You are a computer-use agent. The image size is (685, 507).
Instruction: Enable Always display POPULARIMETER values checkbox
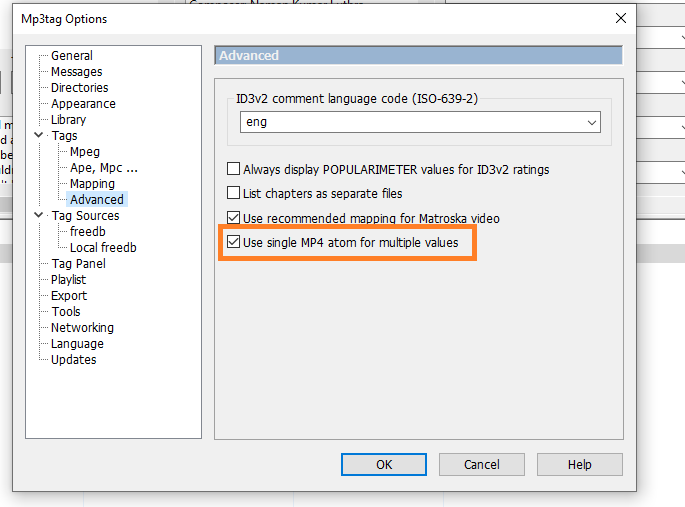(x=233, y=169)
